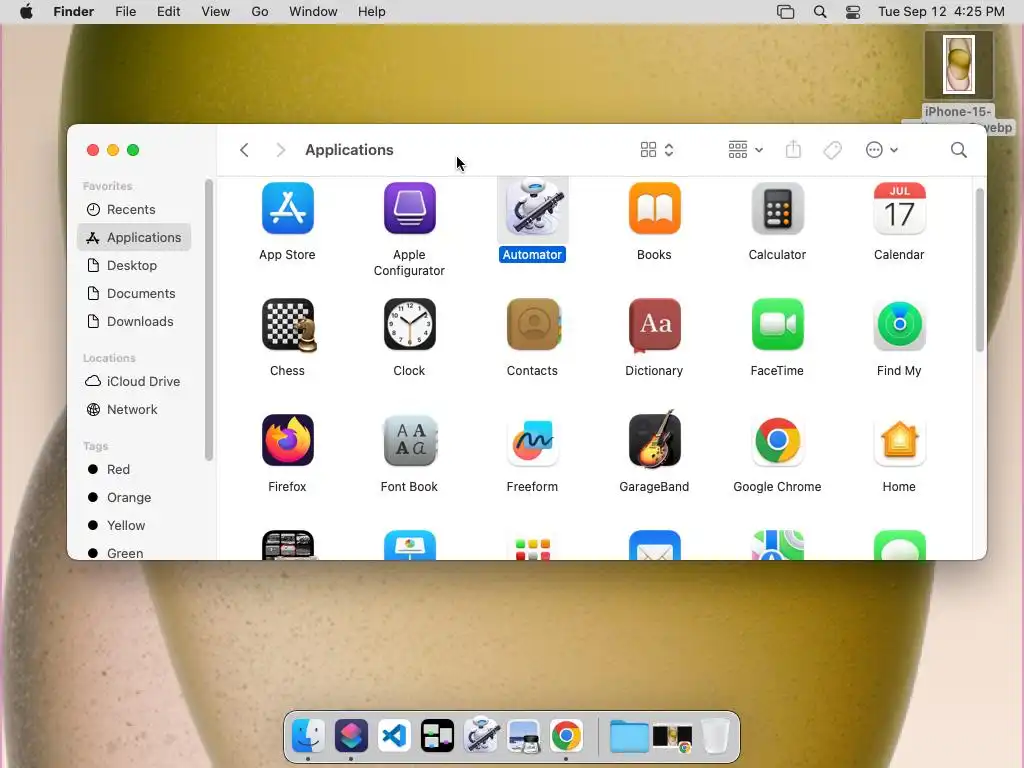
Task: Open Documents in the sidebar
Action: click(x=134, y=294)
